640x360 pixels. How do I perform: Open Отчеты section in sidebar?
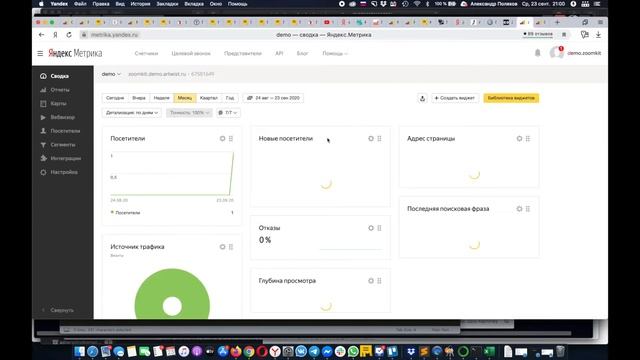click(60, 90)
